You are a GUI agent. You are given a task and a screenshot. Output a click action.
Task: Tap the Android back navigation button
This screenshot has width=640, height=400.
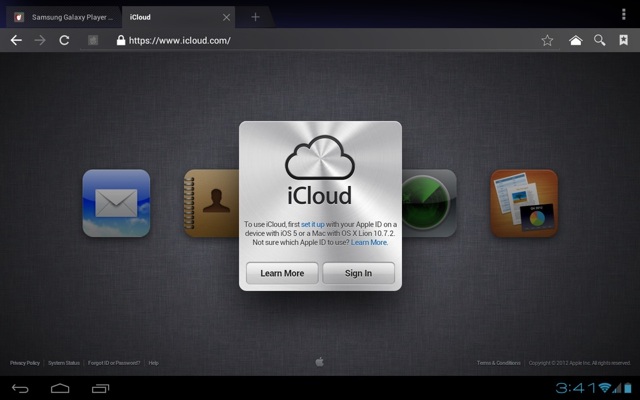coord(20,388)
